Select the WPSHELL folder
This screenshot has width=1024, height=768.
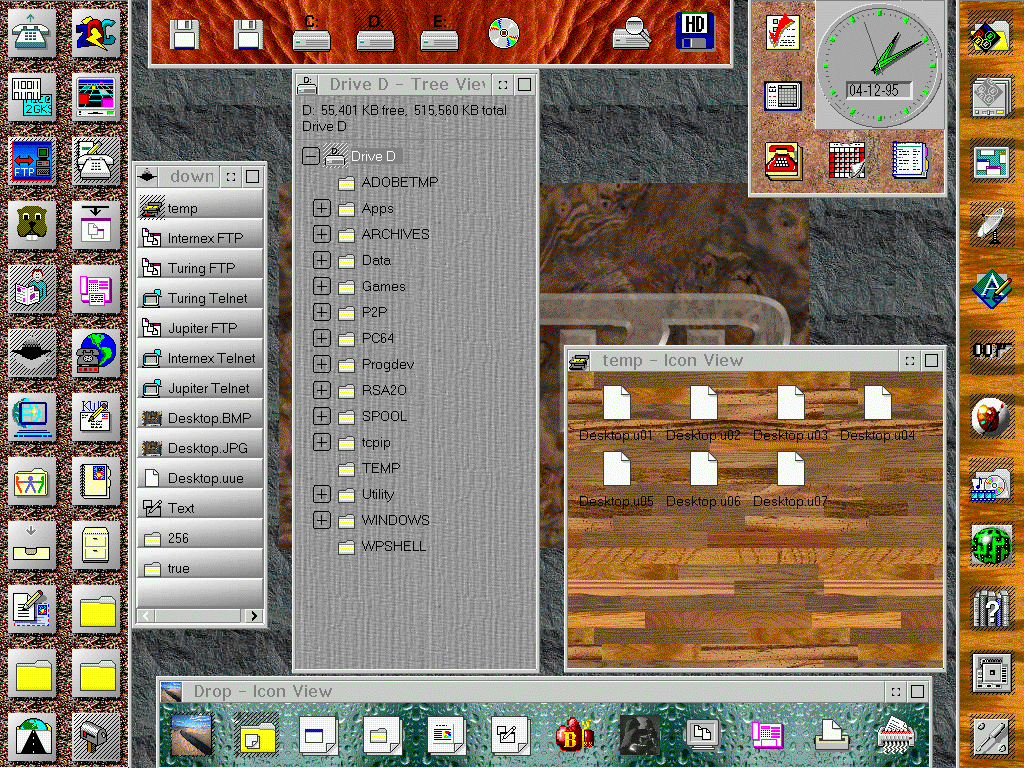coord(393,547)
